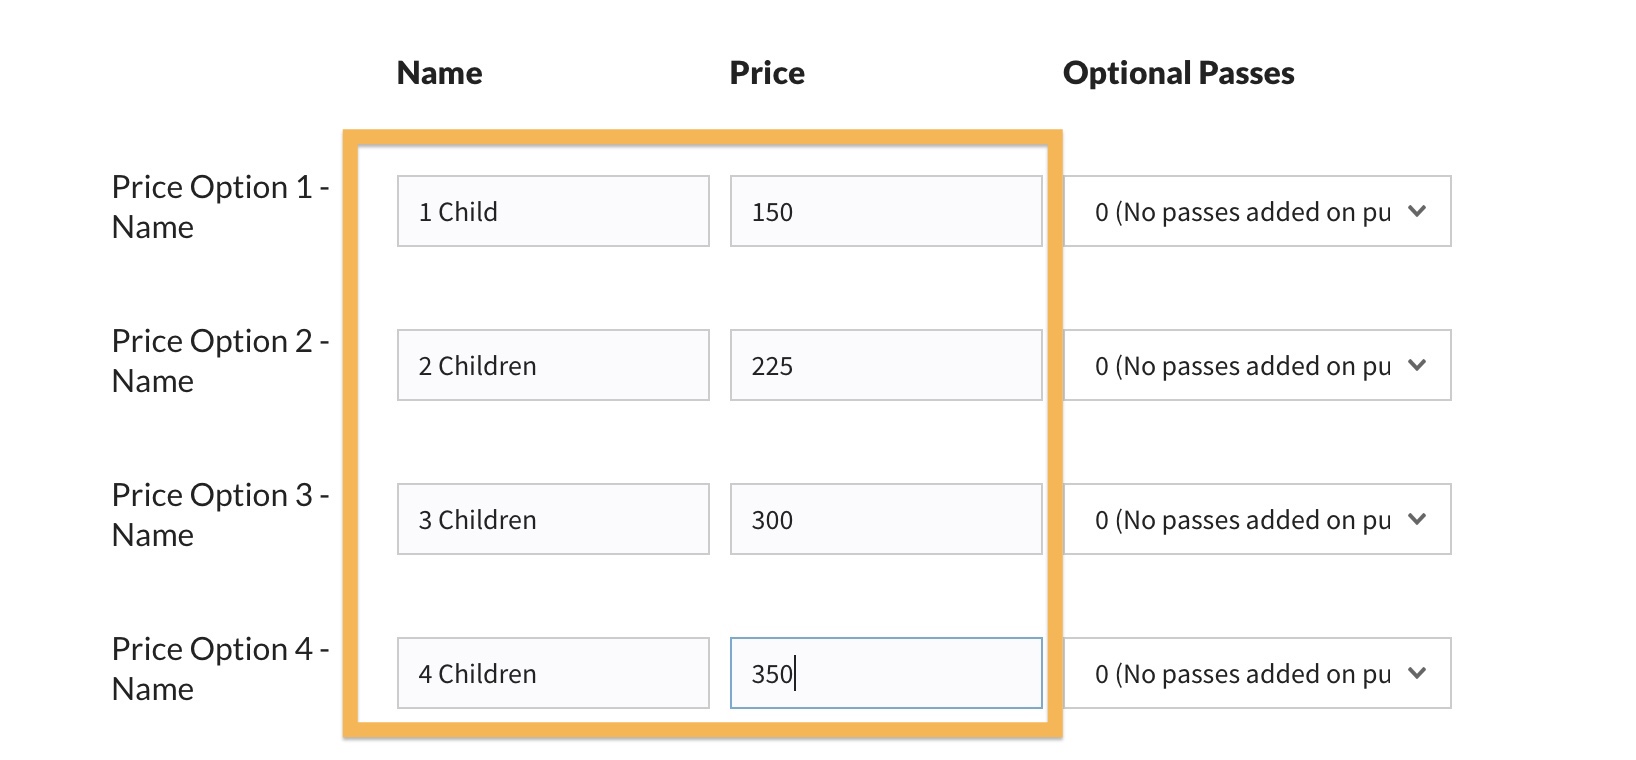Click the '1 Child' name field
The width and height of the screenshot is (1636, 760).
pos(553,211)
